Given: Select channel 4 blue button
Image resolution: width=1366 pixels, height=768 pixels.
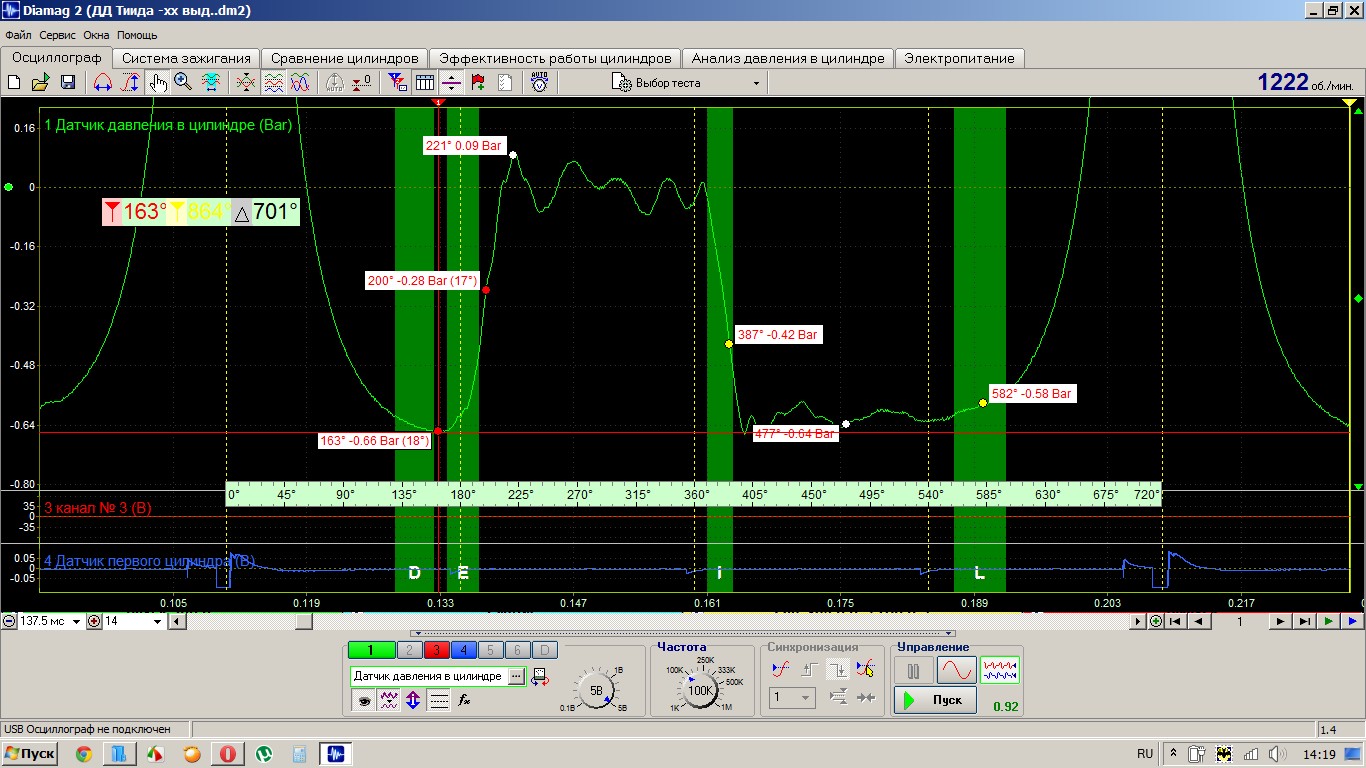Looking at the screenshot, I should pos(463,651).
